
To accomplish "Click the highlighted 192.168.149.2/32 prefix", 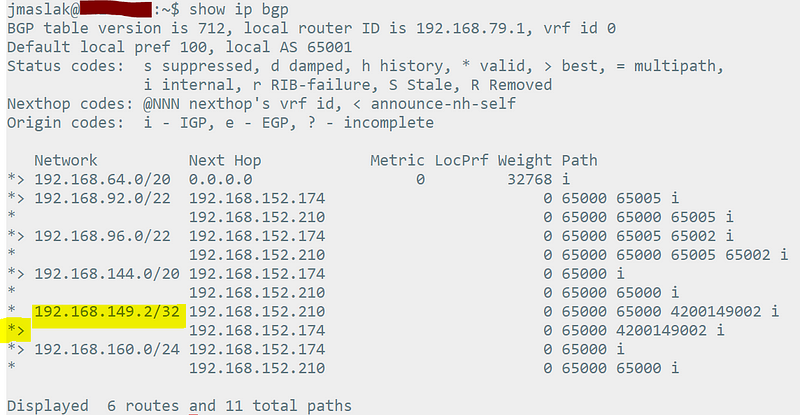I will point(106,312).
